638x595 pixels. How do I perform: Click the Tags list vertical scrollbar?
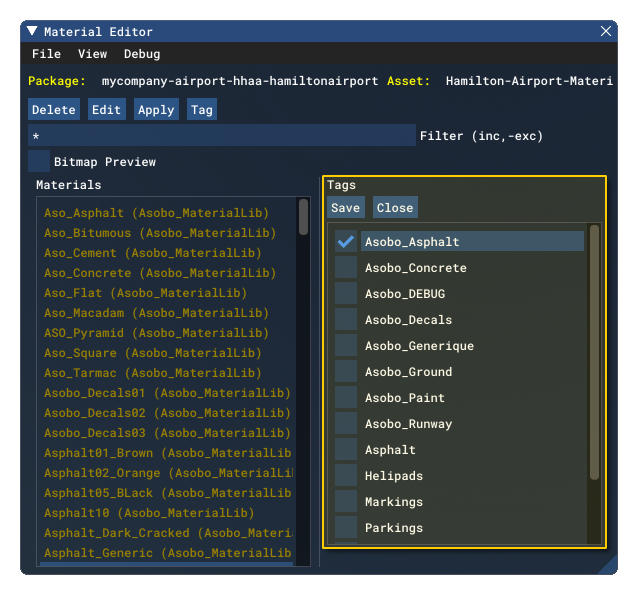595,350
